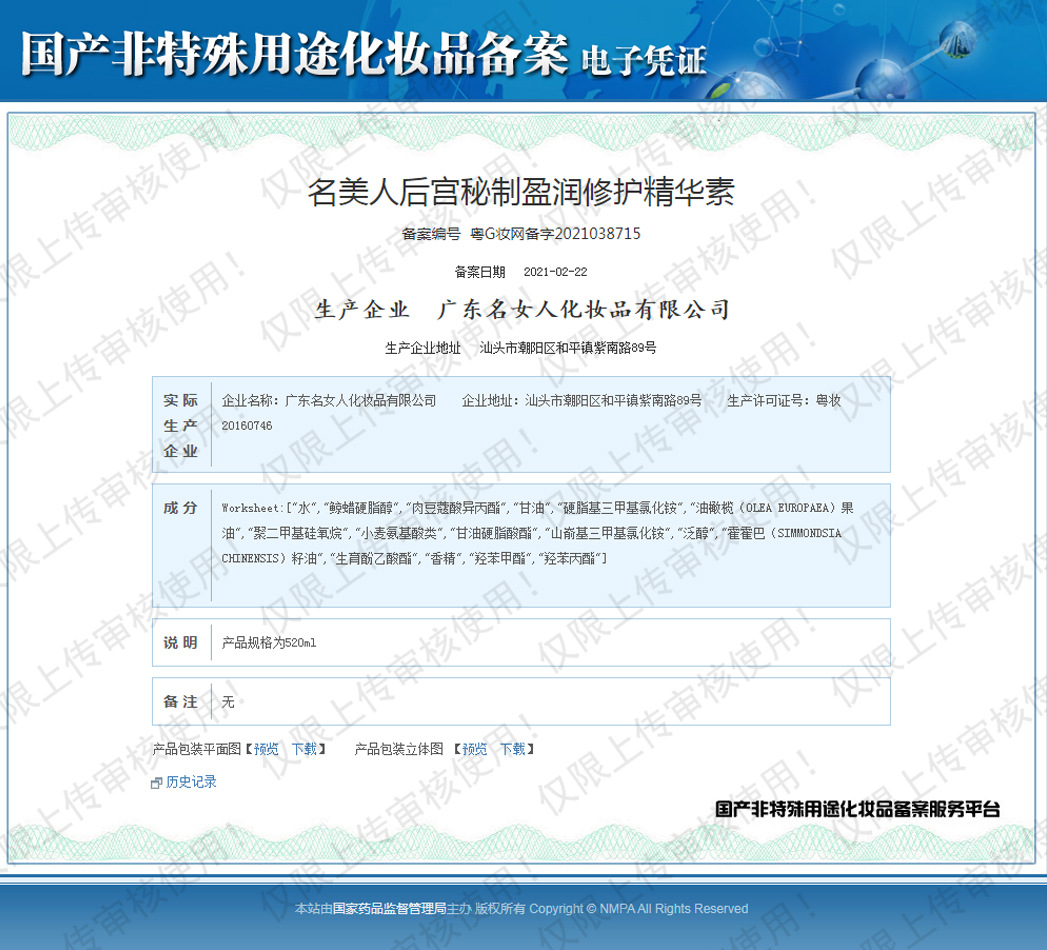Click footer Copyright NMPA All Rights Reserved
The height and width of the screenshot is (950, 1047).
[x=638, y=909]
